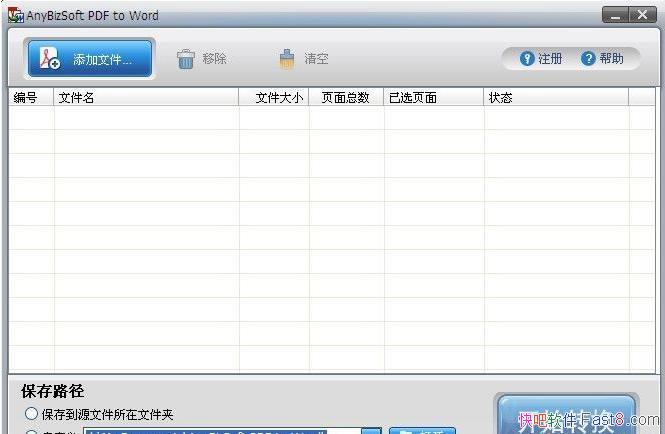Close the AnyBizSoft PDF to Word window
The image size is (665, 434).
pyautogui.click(x=643, y=15)
